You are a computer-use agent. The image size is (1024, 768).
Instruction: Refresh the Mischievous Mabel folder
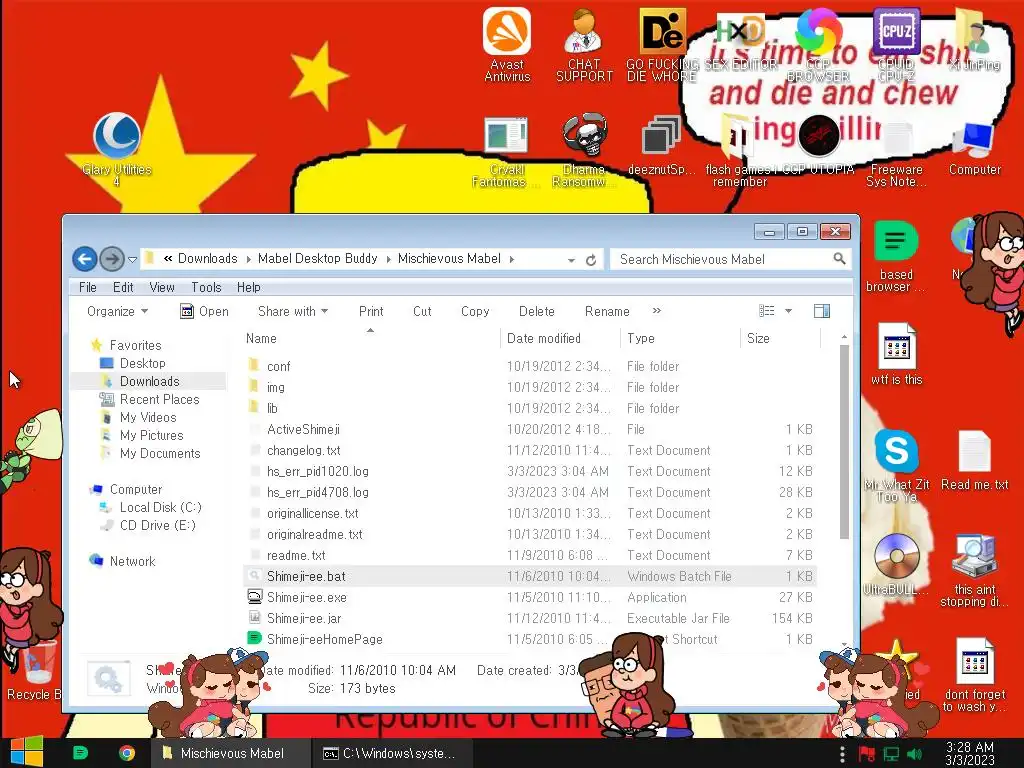591,260
